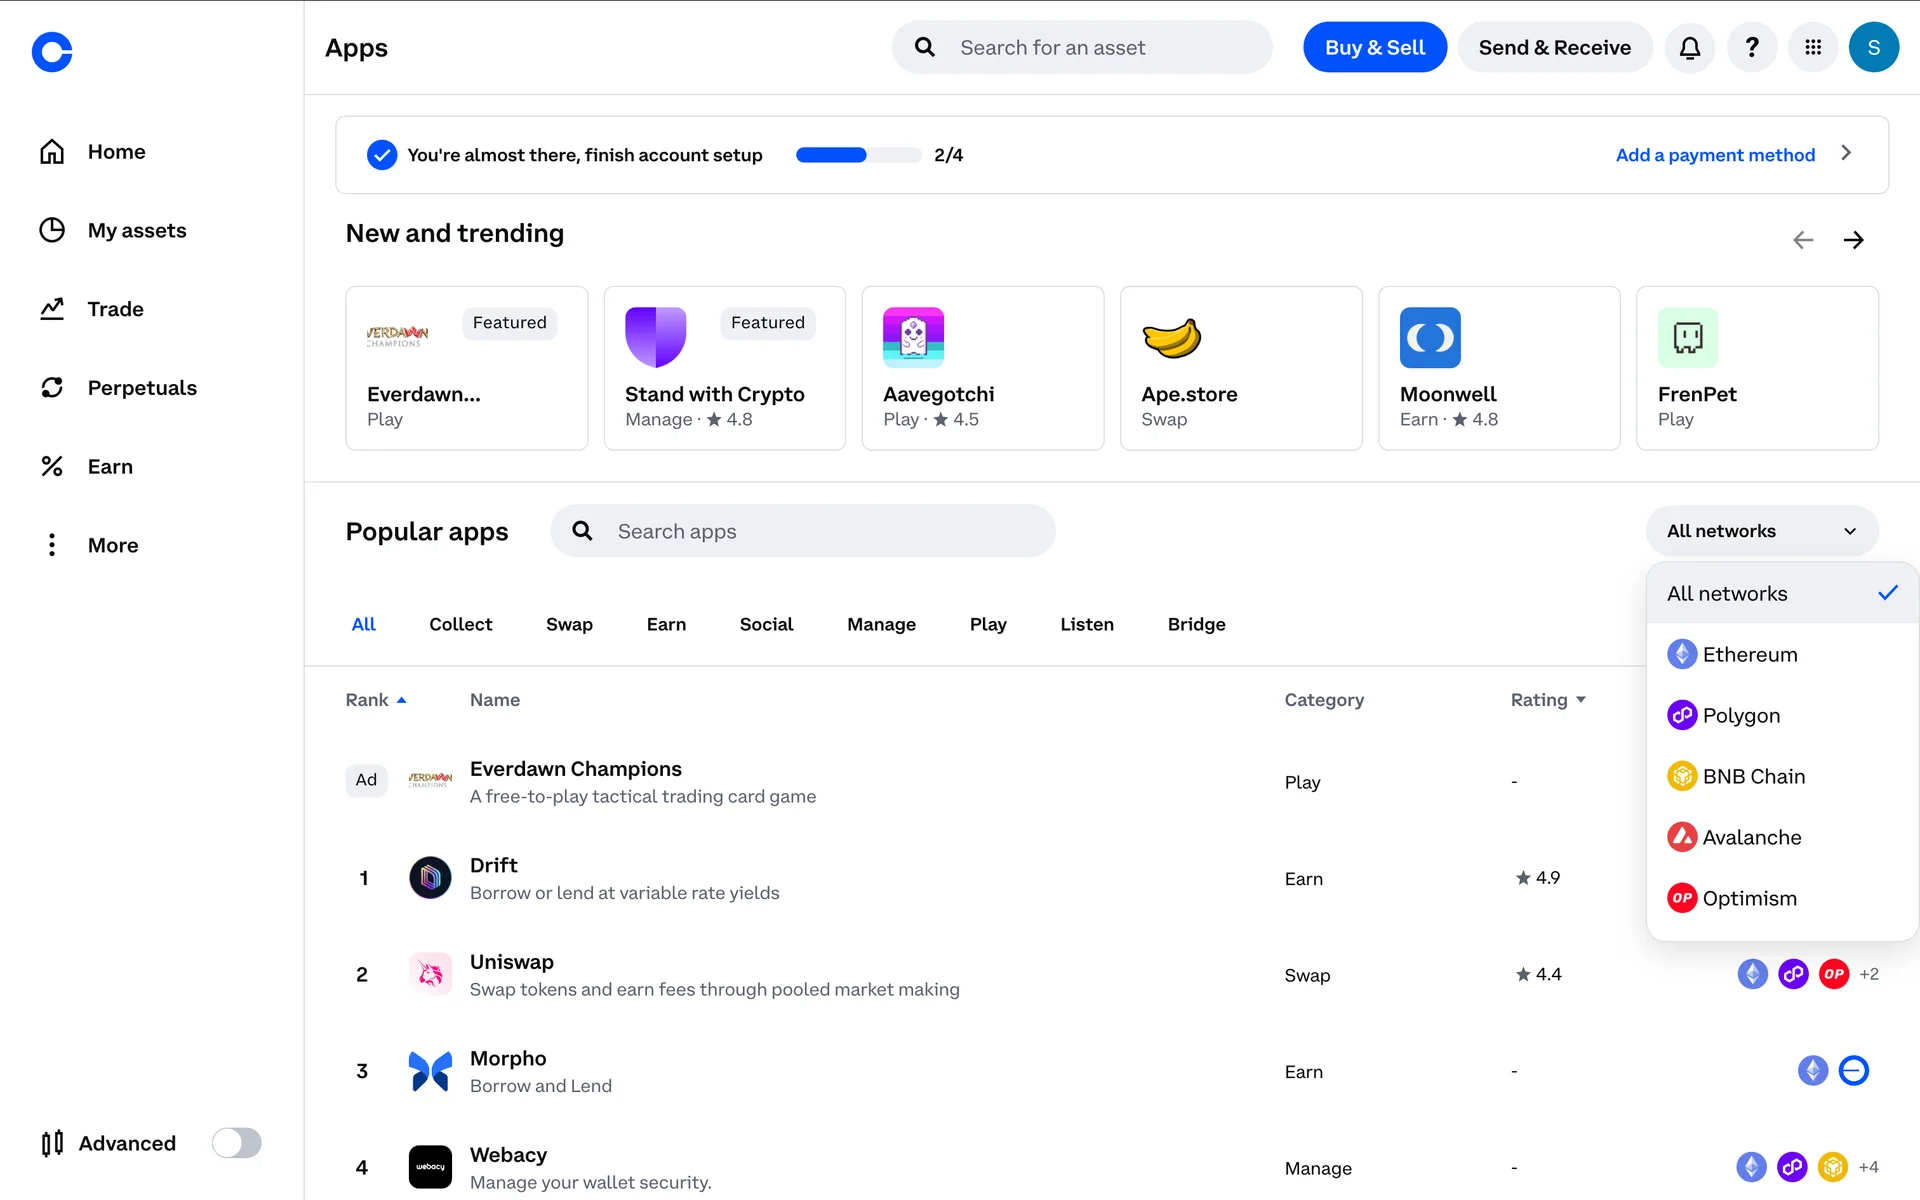This screenshot has height=1200, width=1920.
Task: Switch to the Swap category tab
Action: [x=569, y=624]
